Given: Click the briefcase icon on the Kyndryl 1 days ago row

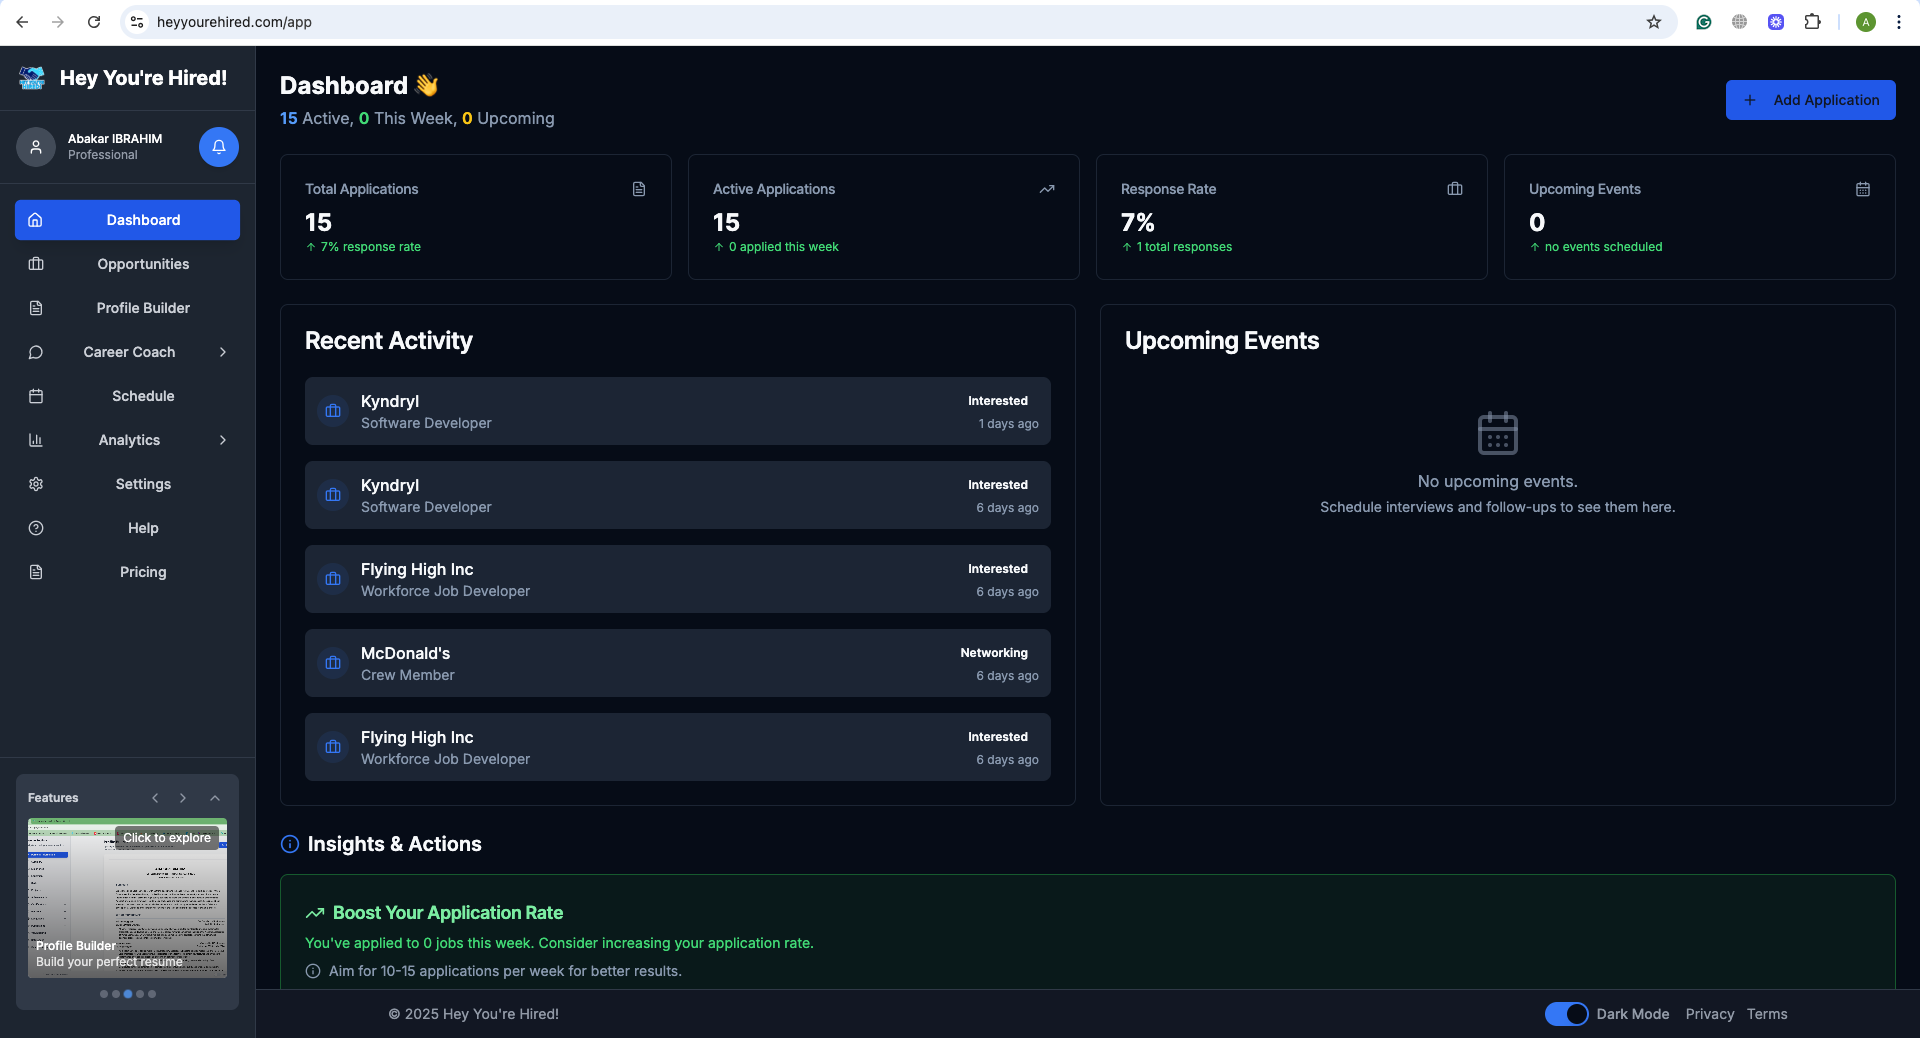Looking at the screenshot, I should [x=333, y=411].
